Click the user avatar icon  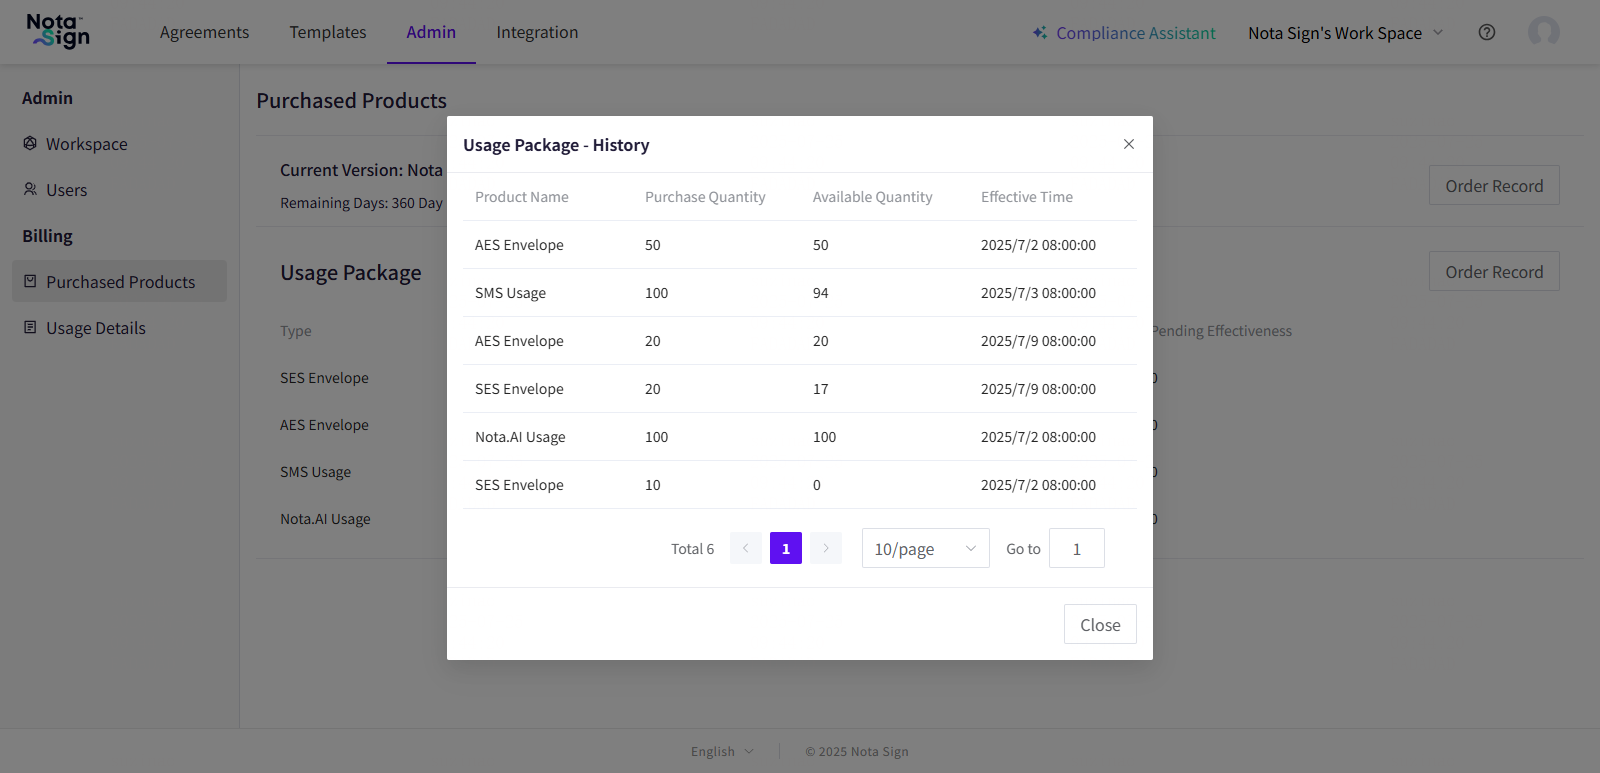[x=1543, y=32]
